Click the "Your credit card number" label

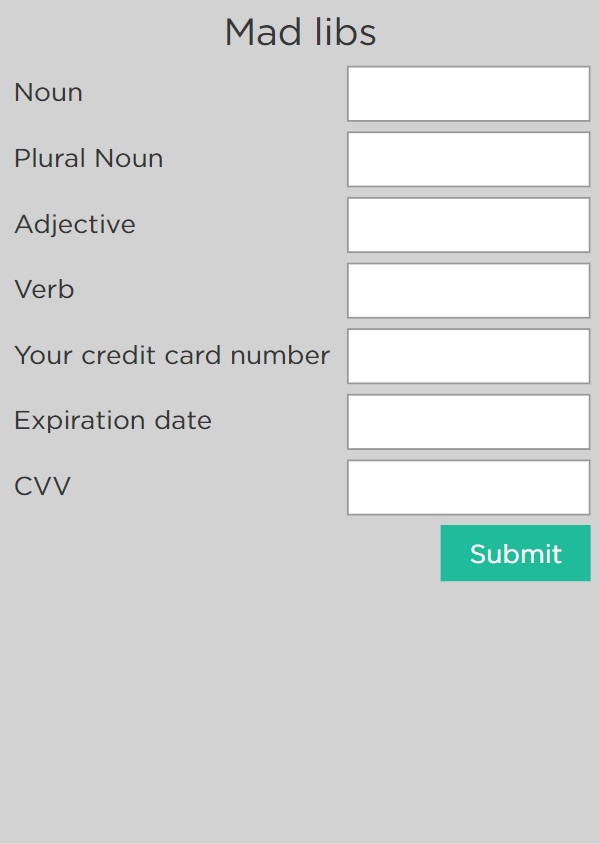[172, 355]
